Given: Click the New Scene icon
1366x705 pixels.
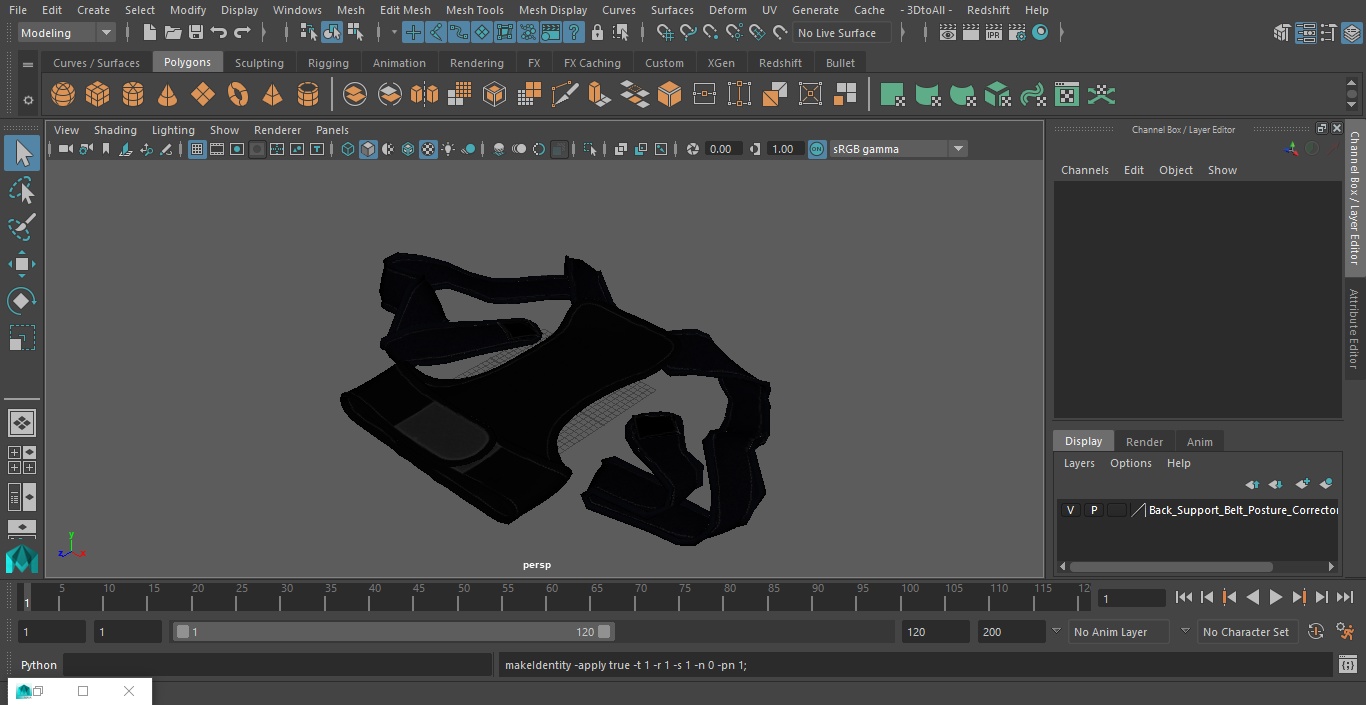Looking at the screenshot, I should [149, 33].
